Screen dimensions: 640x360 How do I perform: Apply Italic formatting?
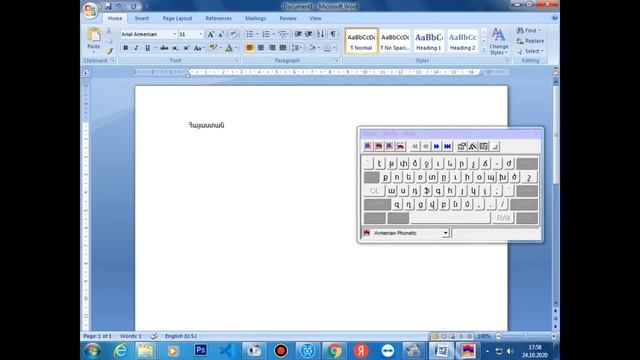click(x=136, y=48)
